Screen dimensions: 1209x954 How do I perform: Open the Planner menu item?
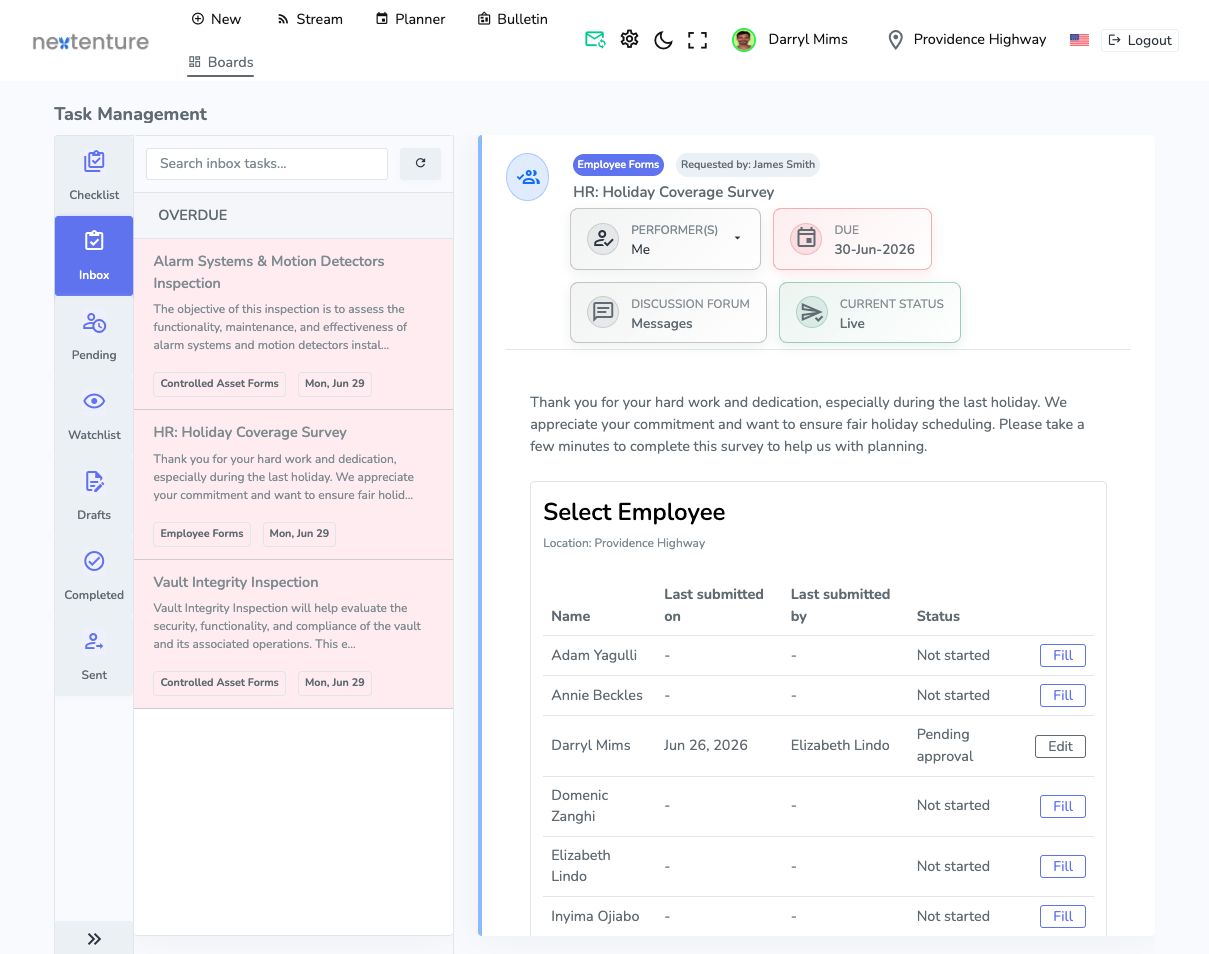click(410, 19)
